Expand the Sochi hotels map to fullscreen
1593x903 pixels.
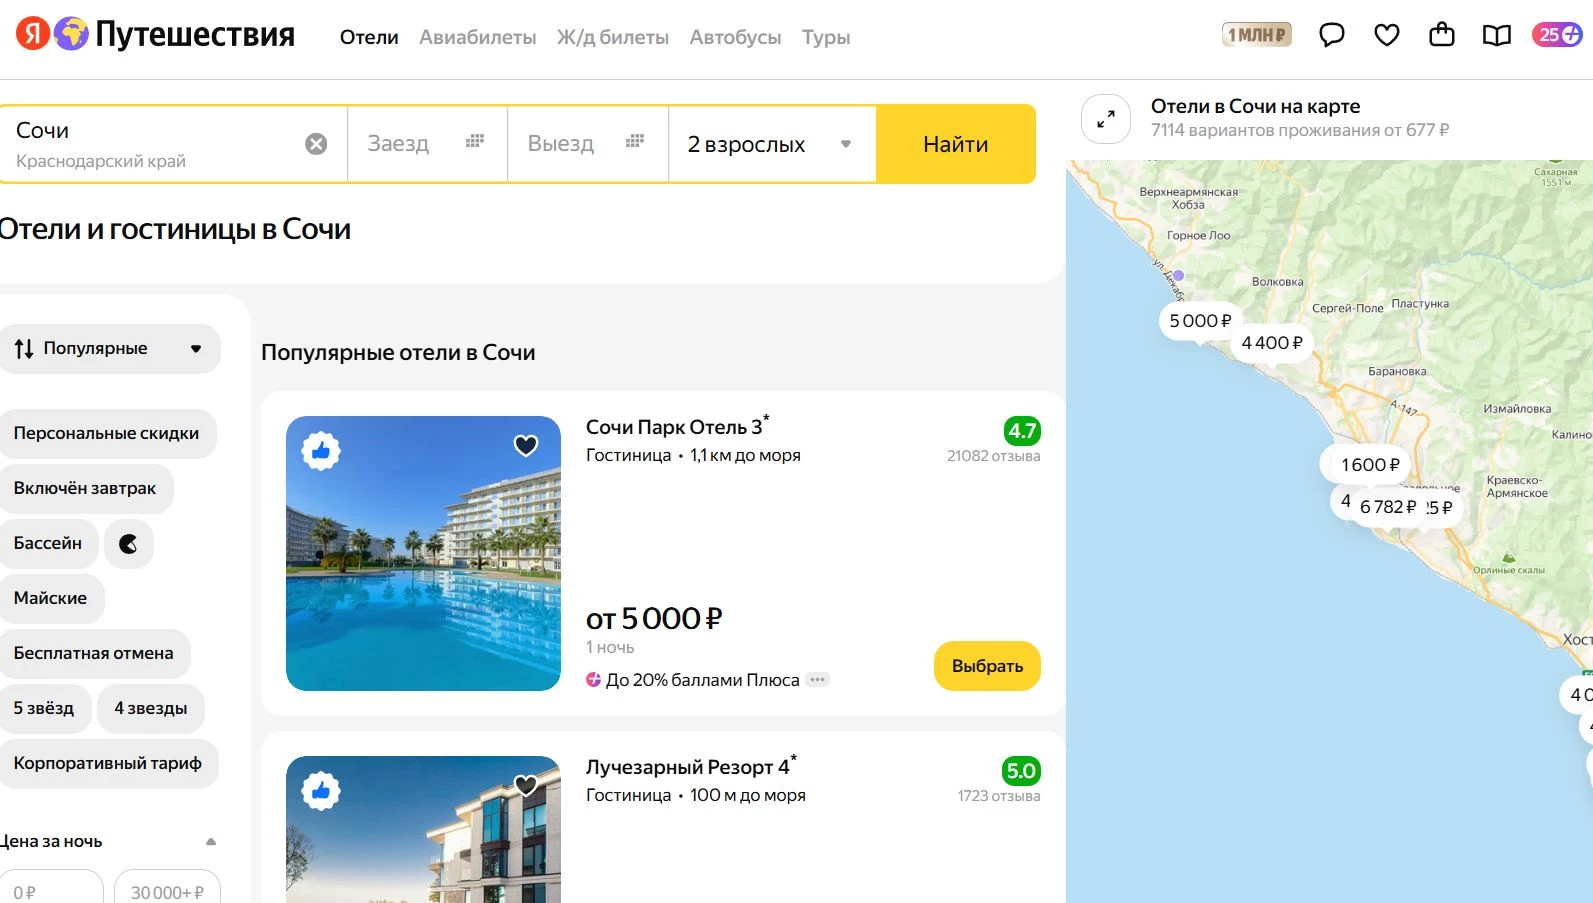[x=1106, y=119]
